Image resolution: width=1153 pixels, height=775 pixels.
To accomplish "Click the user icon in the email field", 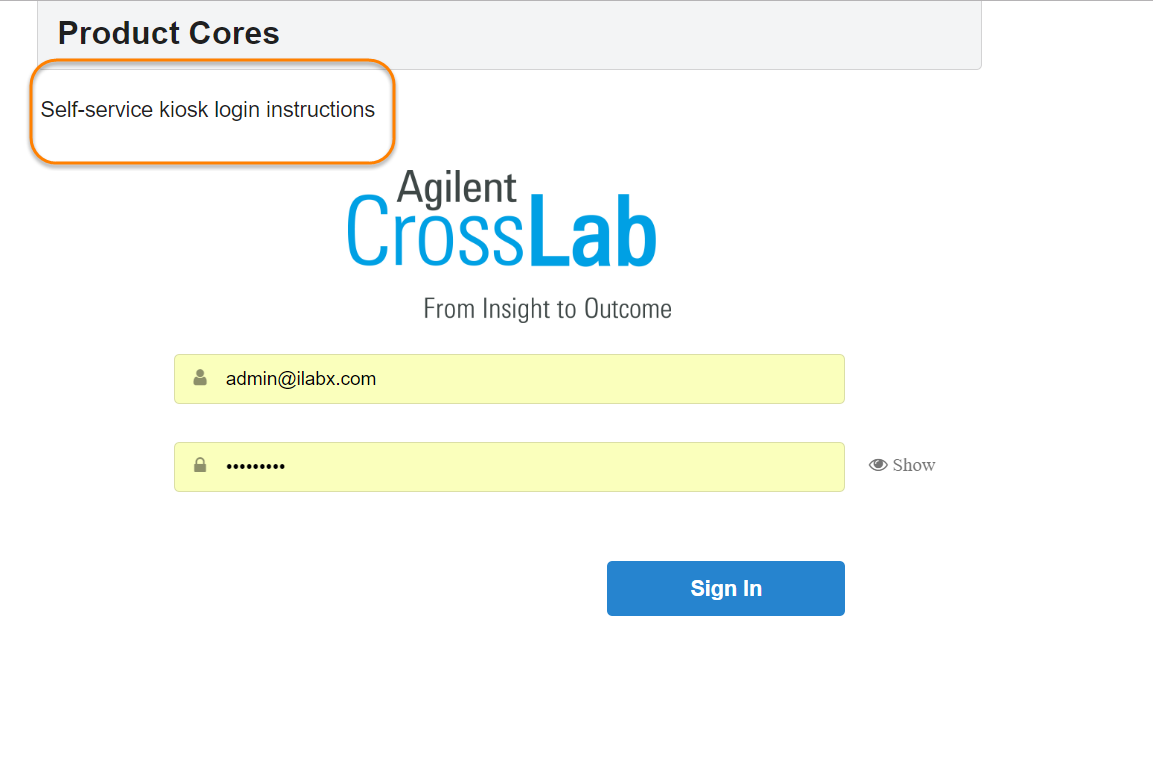I will [x=200, y=378].
